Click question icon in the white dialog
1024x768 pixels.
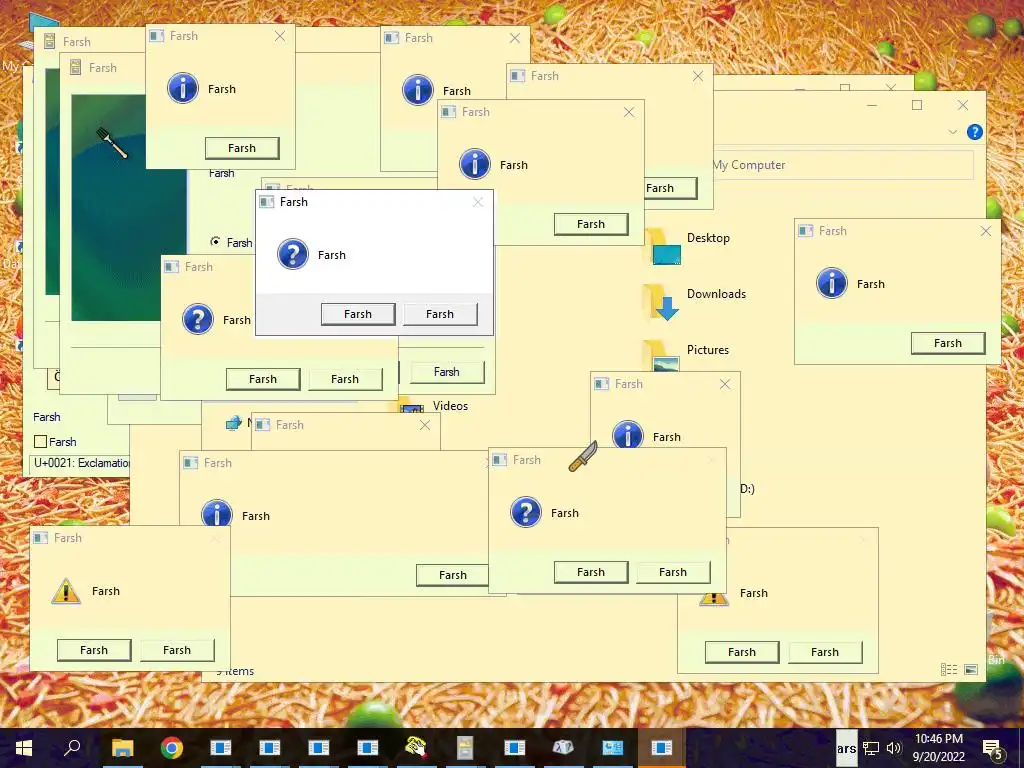click(x=293, y=254)
